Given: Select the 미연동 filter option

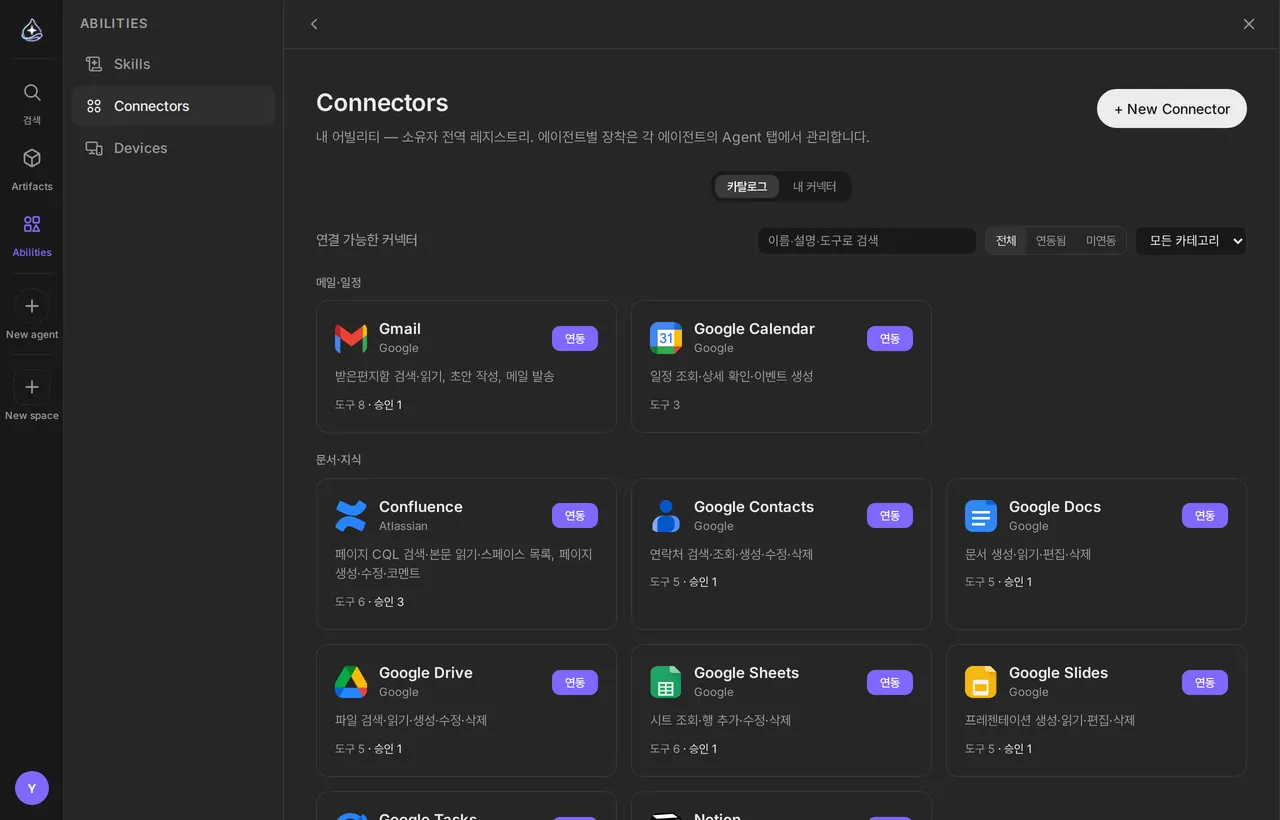Looking at the screenshot, I should (1101, 240).
